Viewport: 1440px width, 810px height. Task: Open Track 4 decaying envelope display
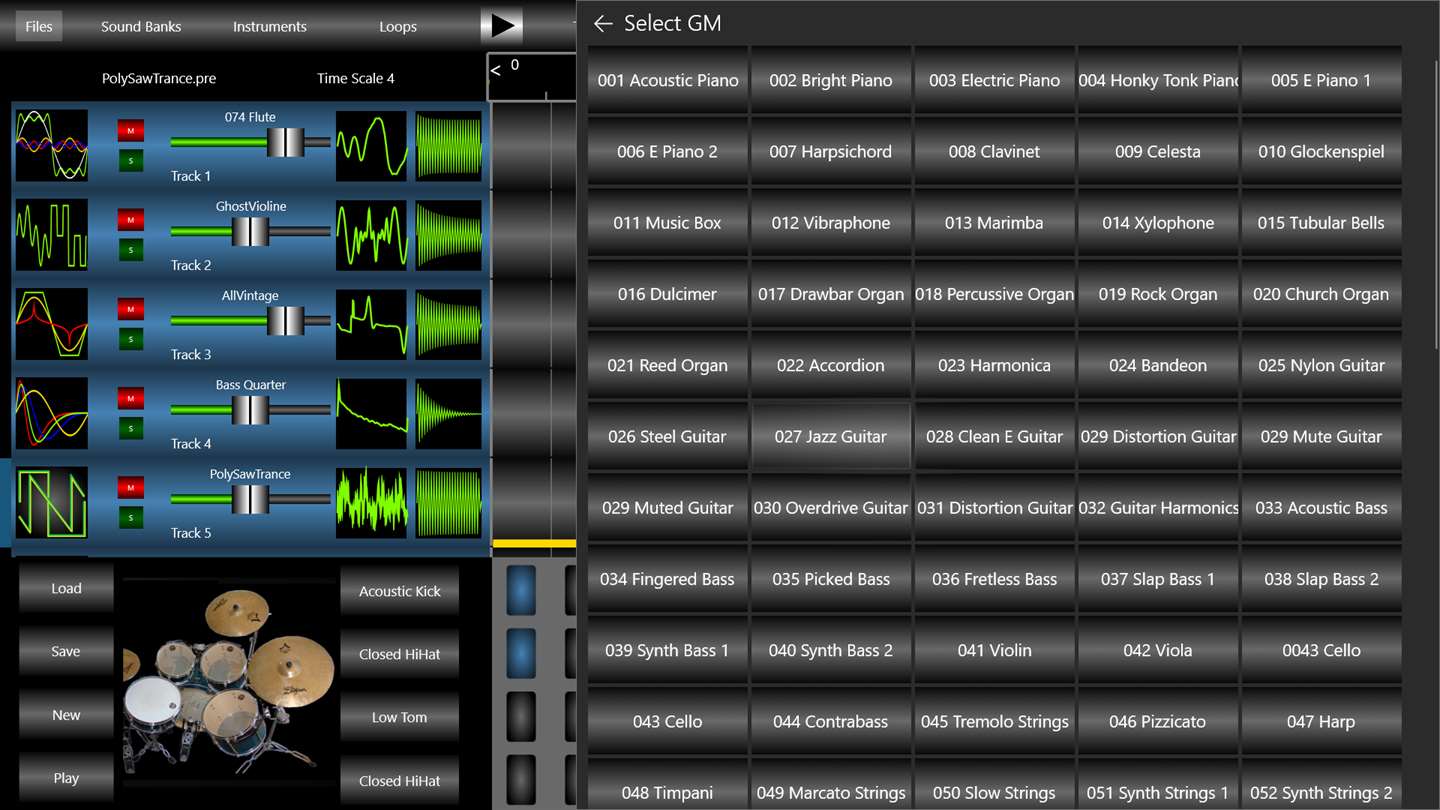point(449,413)
